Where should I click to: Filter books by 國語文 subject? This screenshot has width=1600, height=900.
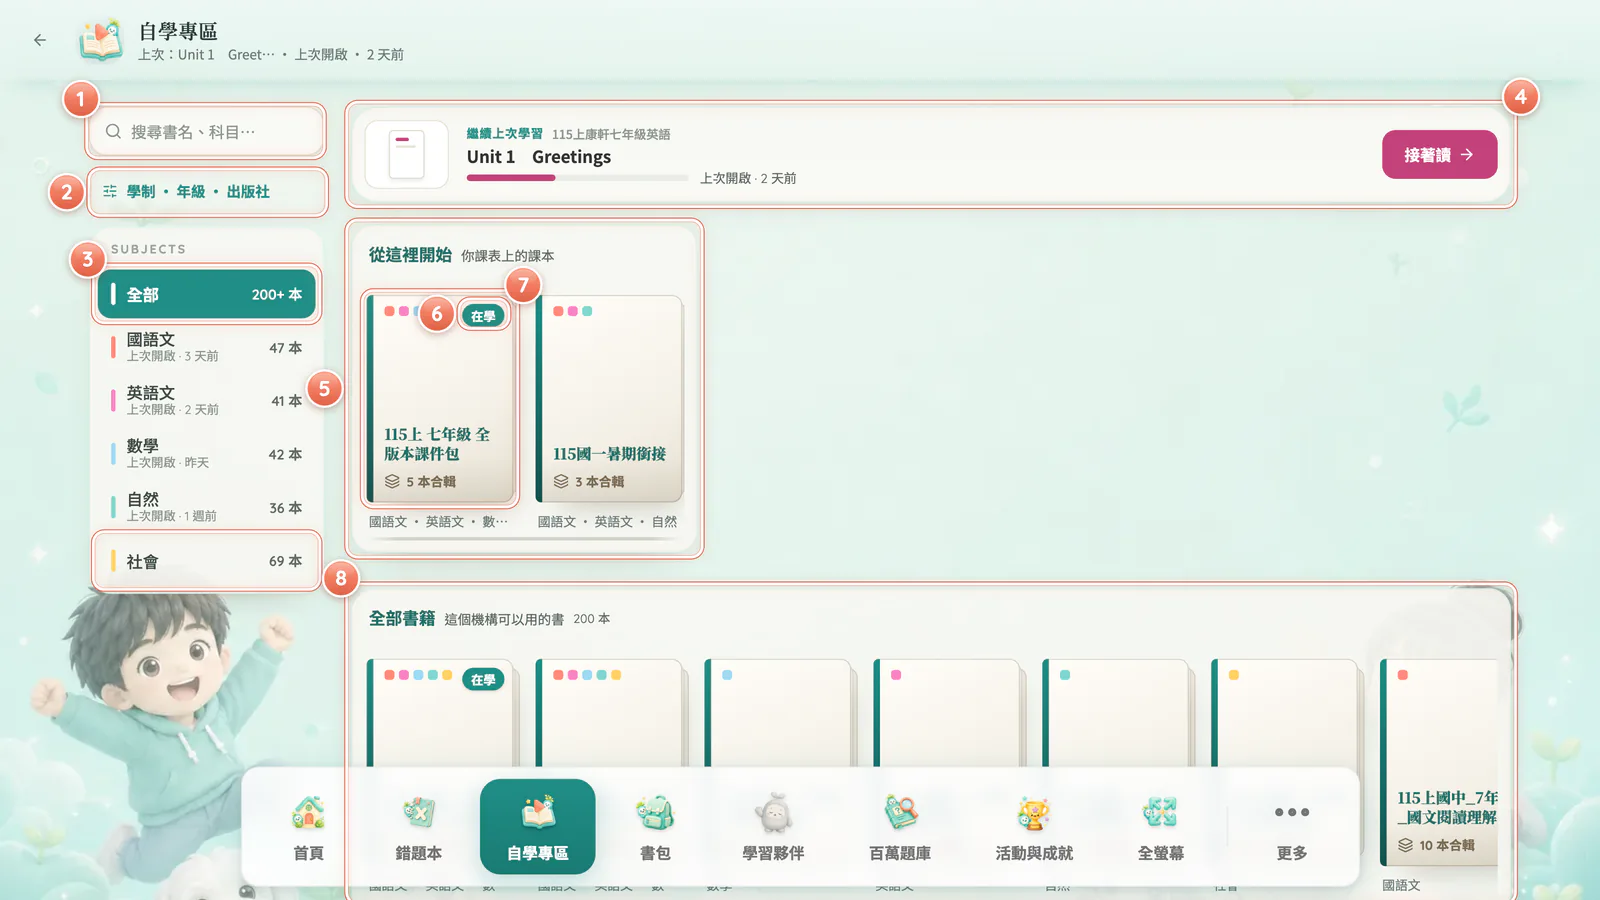pyautogui.click(x=207, y=347)
